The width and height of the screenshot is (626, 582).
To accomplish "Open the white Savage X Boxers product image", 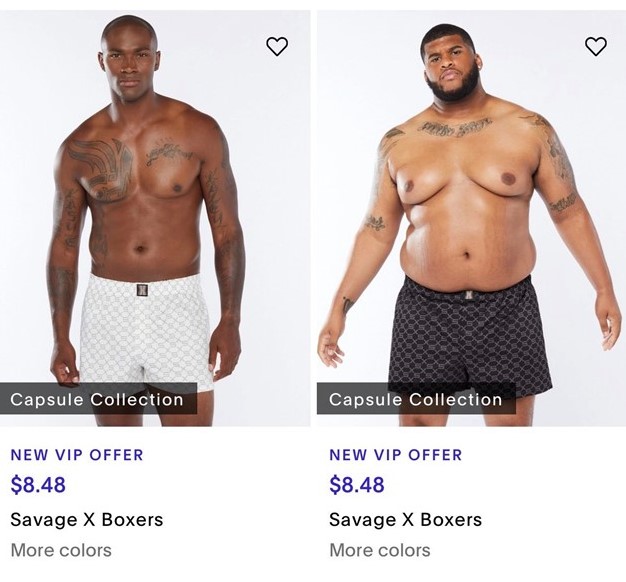I will [x=155, y=218].
